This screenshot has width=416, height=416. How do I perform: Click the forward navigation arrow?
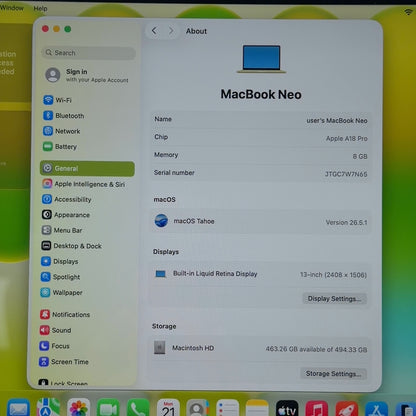click(x=171, y=31)
